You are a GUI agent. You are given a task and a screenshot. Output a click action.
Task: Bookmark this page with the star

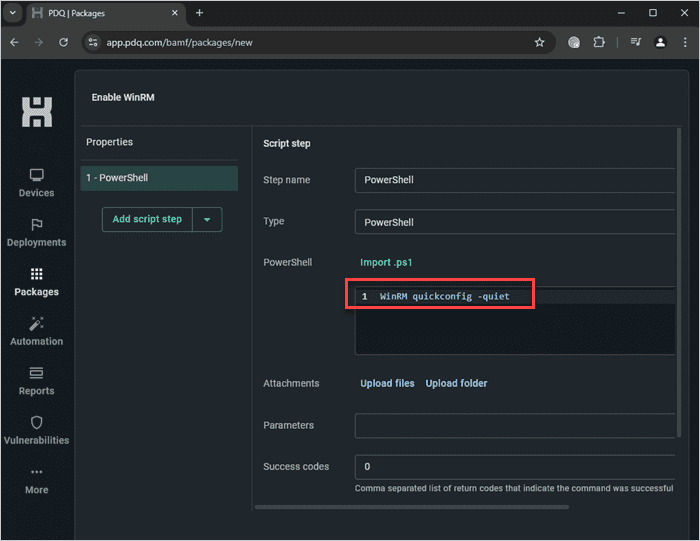click(539, 42)
